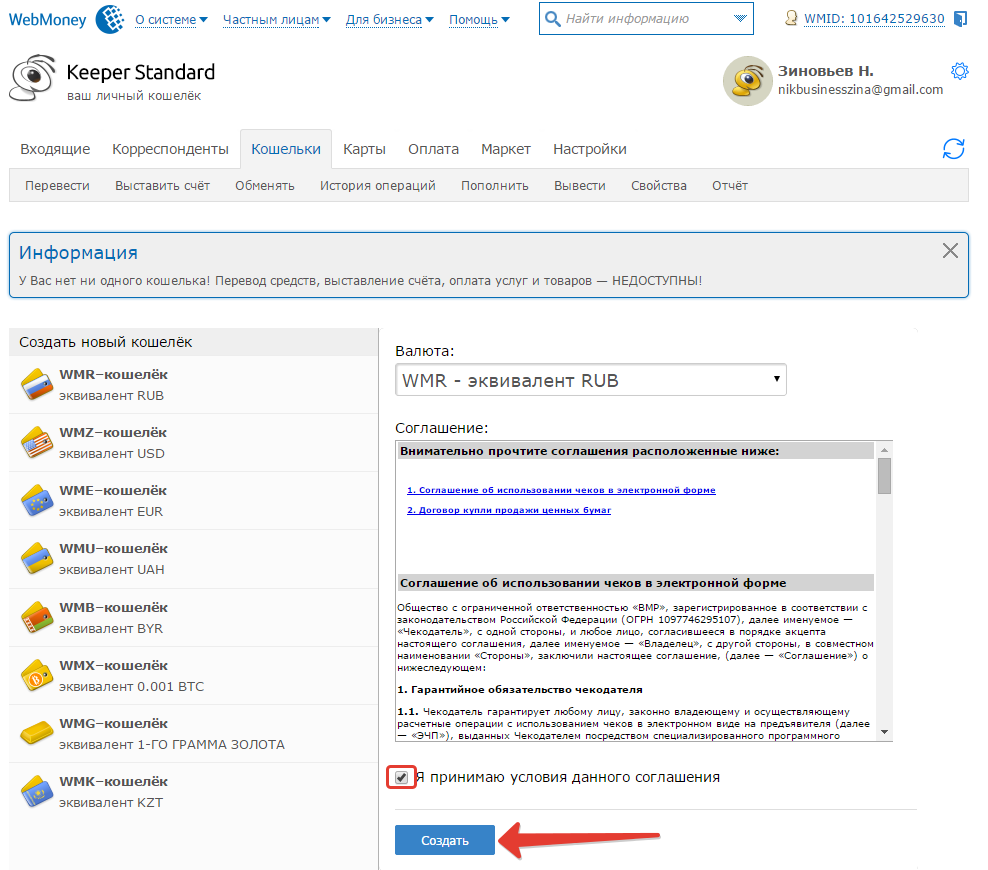Open profile avatar of Зиновьев Н.
This screenshot has width=988, height=870.
click(748, 81)
